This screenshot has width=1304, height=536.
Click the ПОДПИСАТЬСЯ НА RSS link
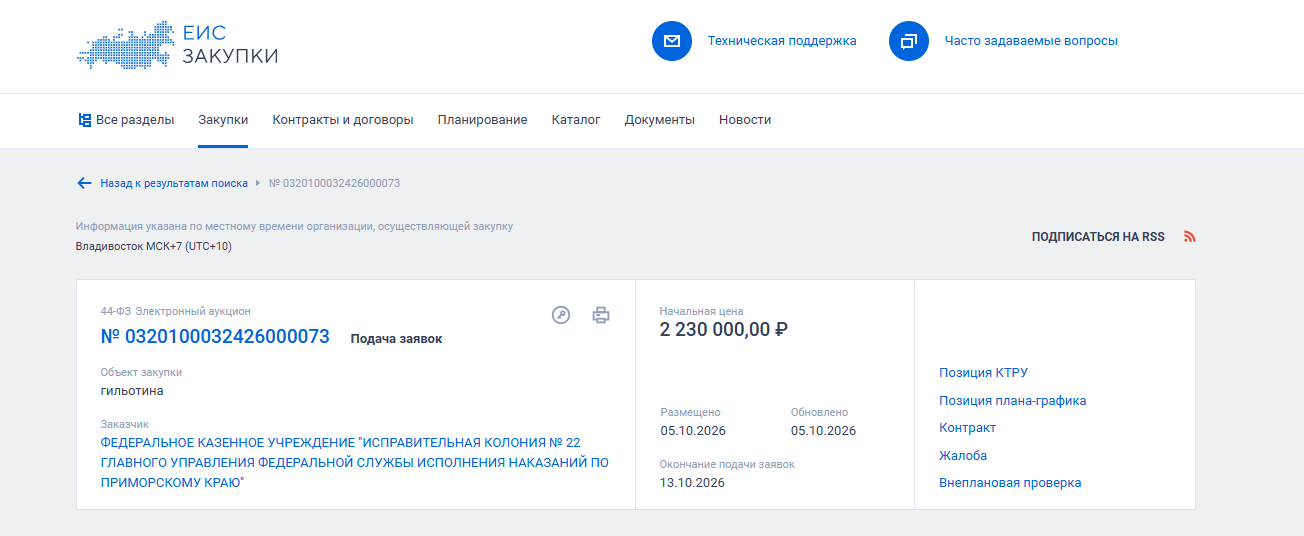tap(1098, 237)
